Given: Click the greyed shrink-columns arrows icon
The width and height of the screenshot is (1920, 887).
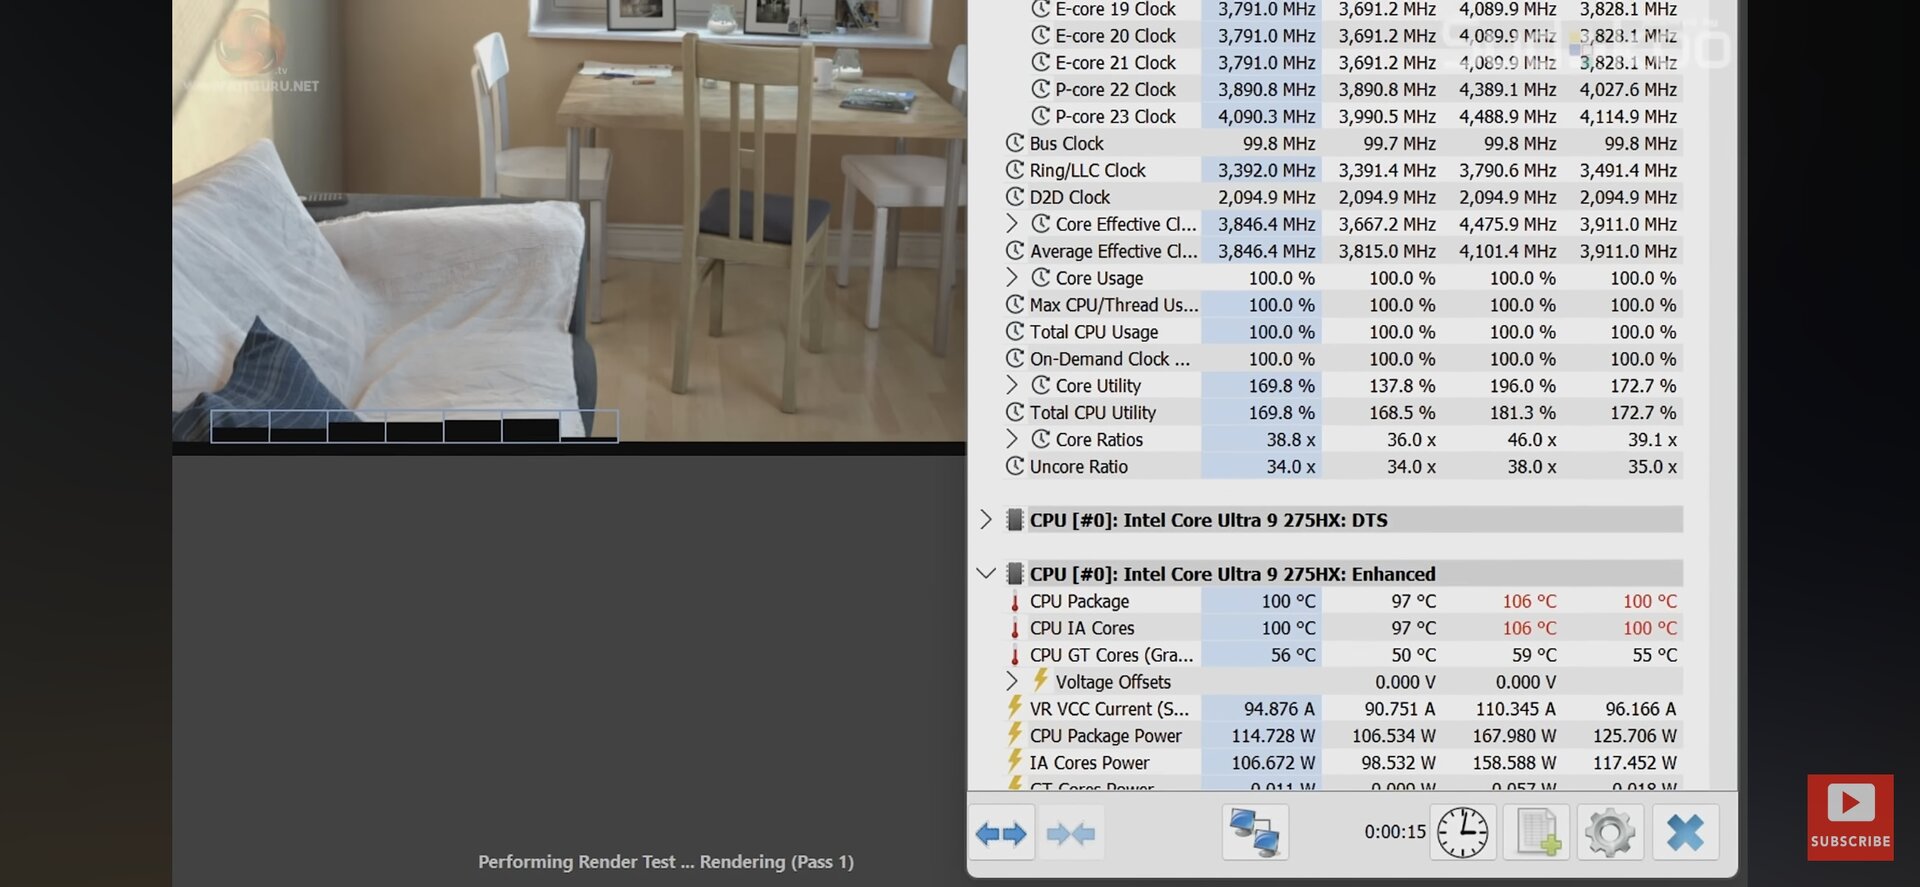Looking at the screenshot, I should click(1070, 833).
